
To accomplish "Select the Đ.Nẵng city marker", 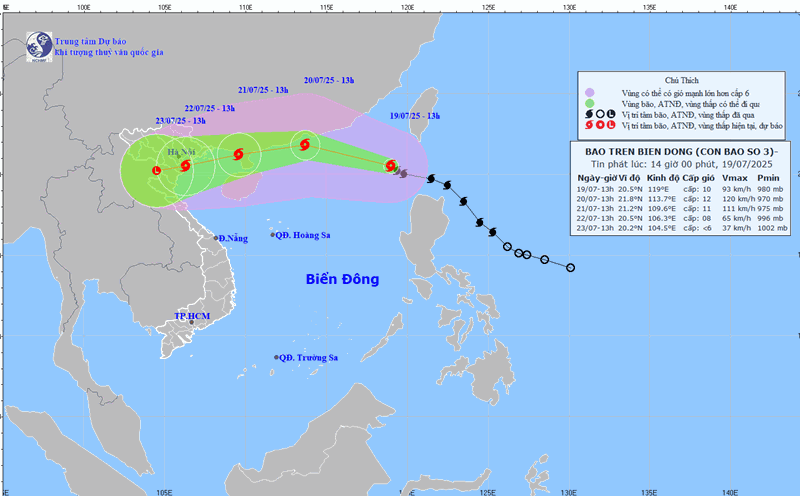I will click(x=215, y=238).
